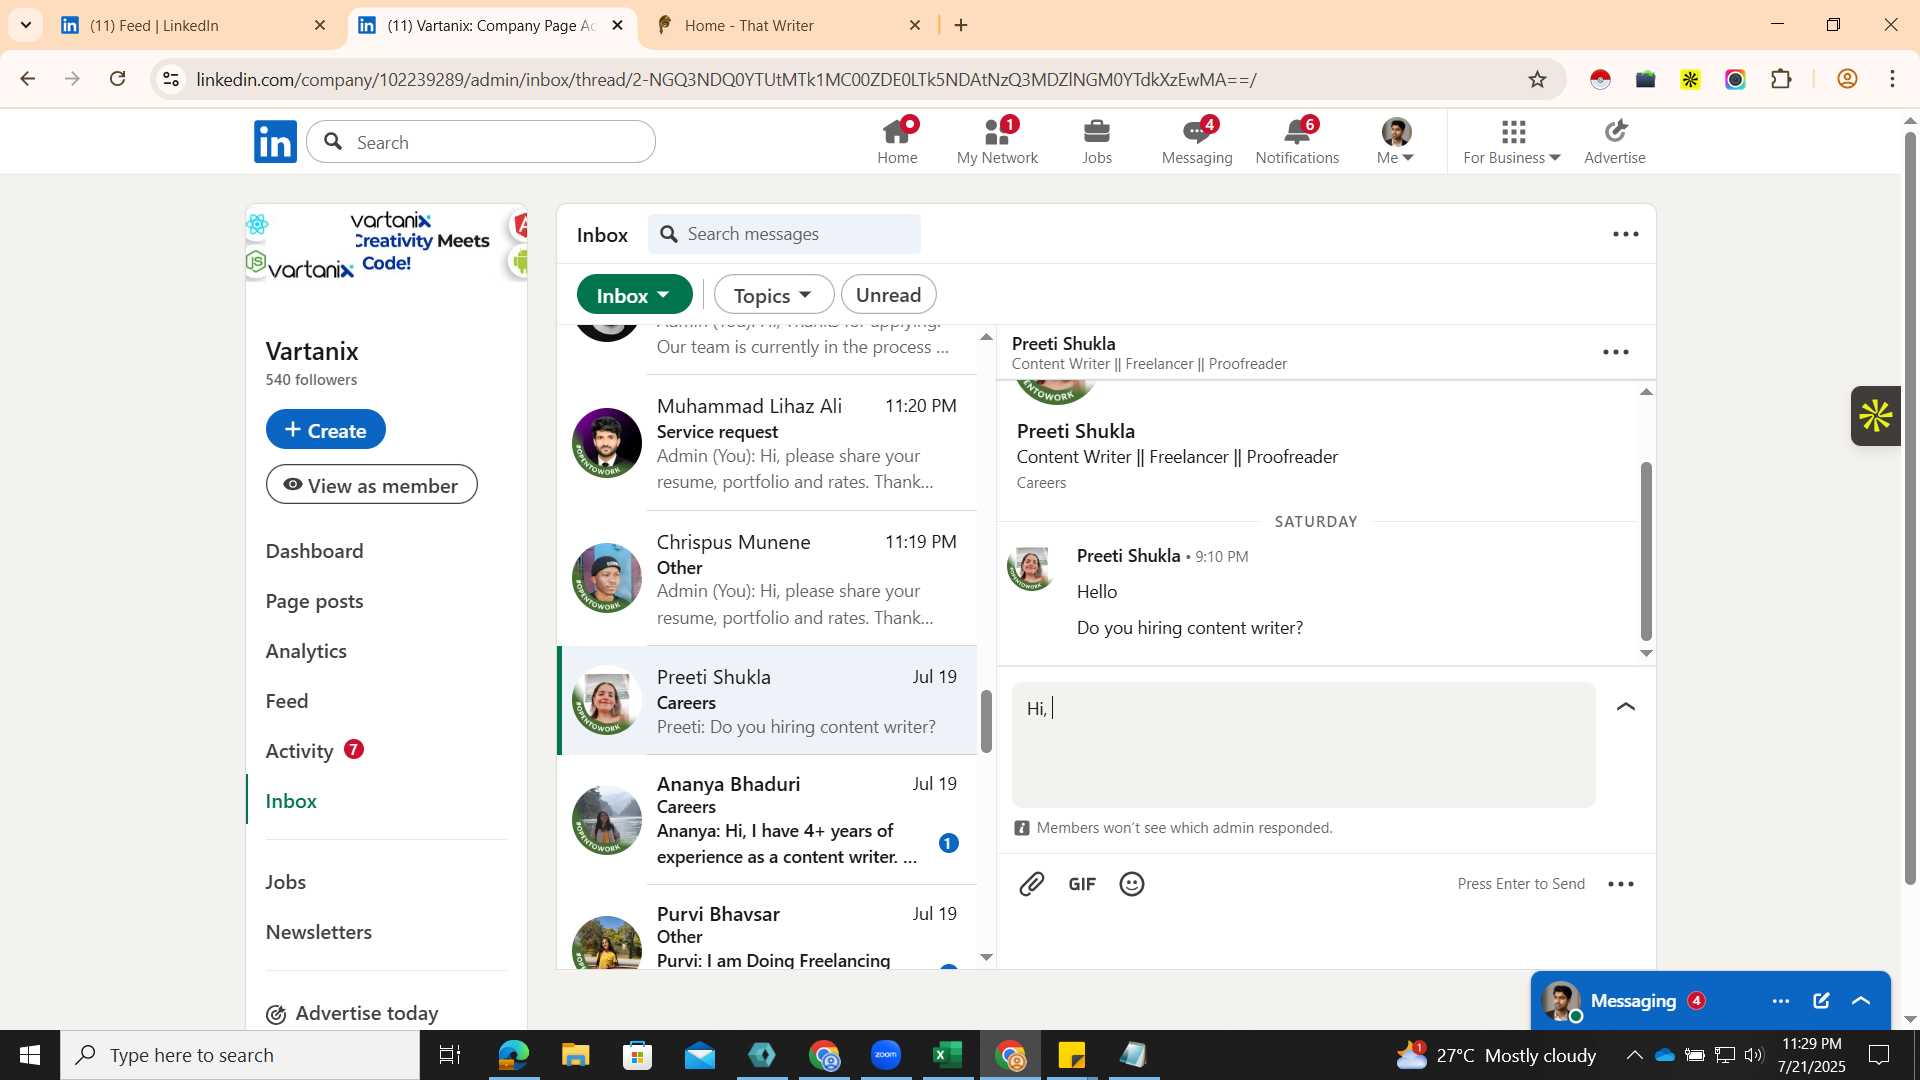Open Page posts in sidebar
Viewport: 1920px width, 1080px height.
314,601
